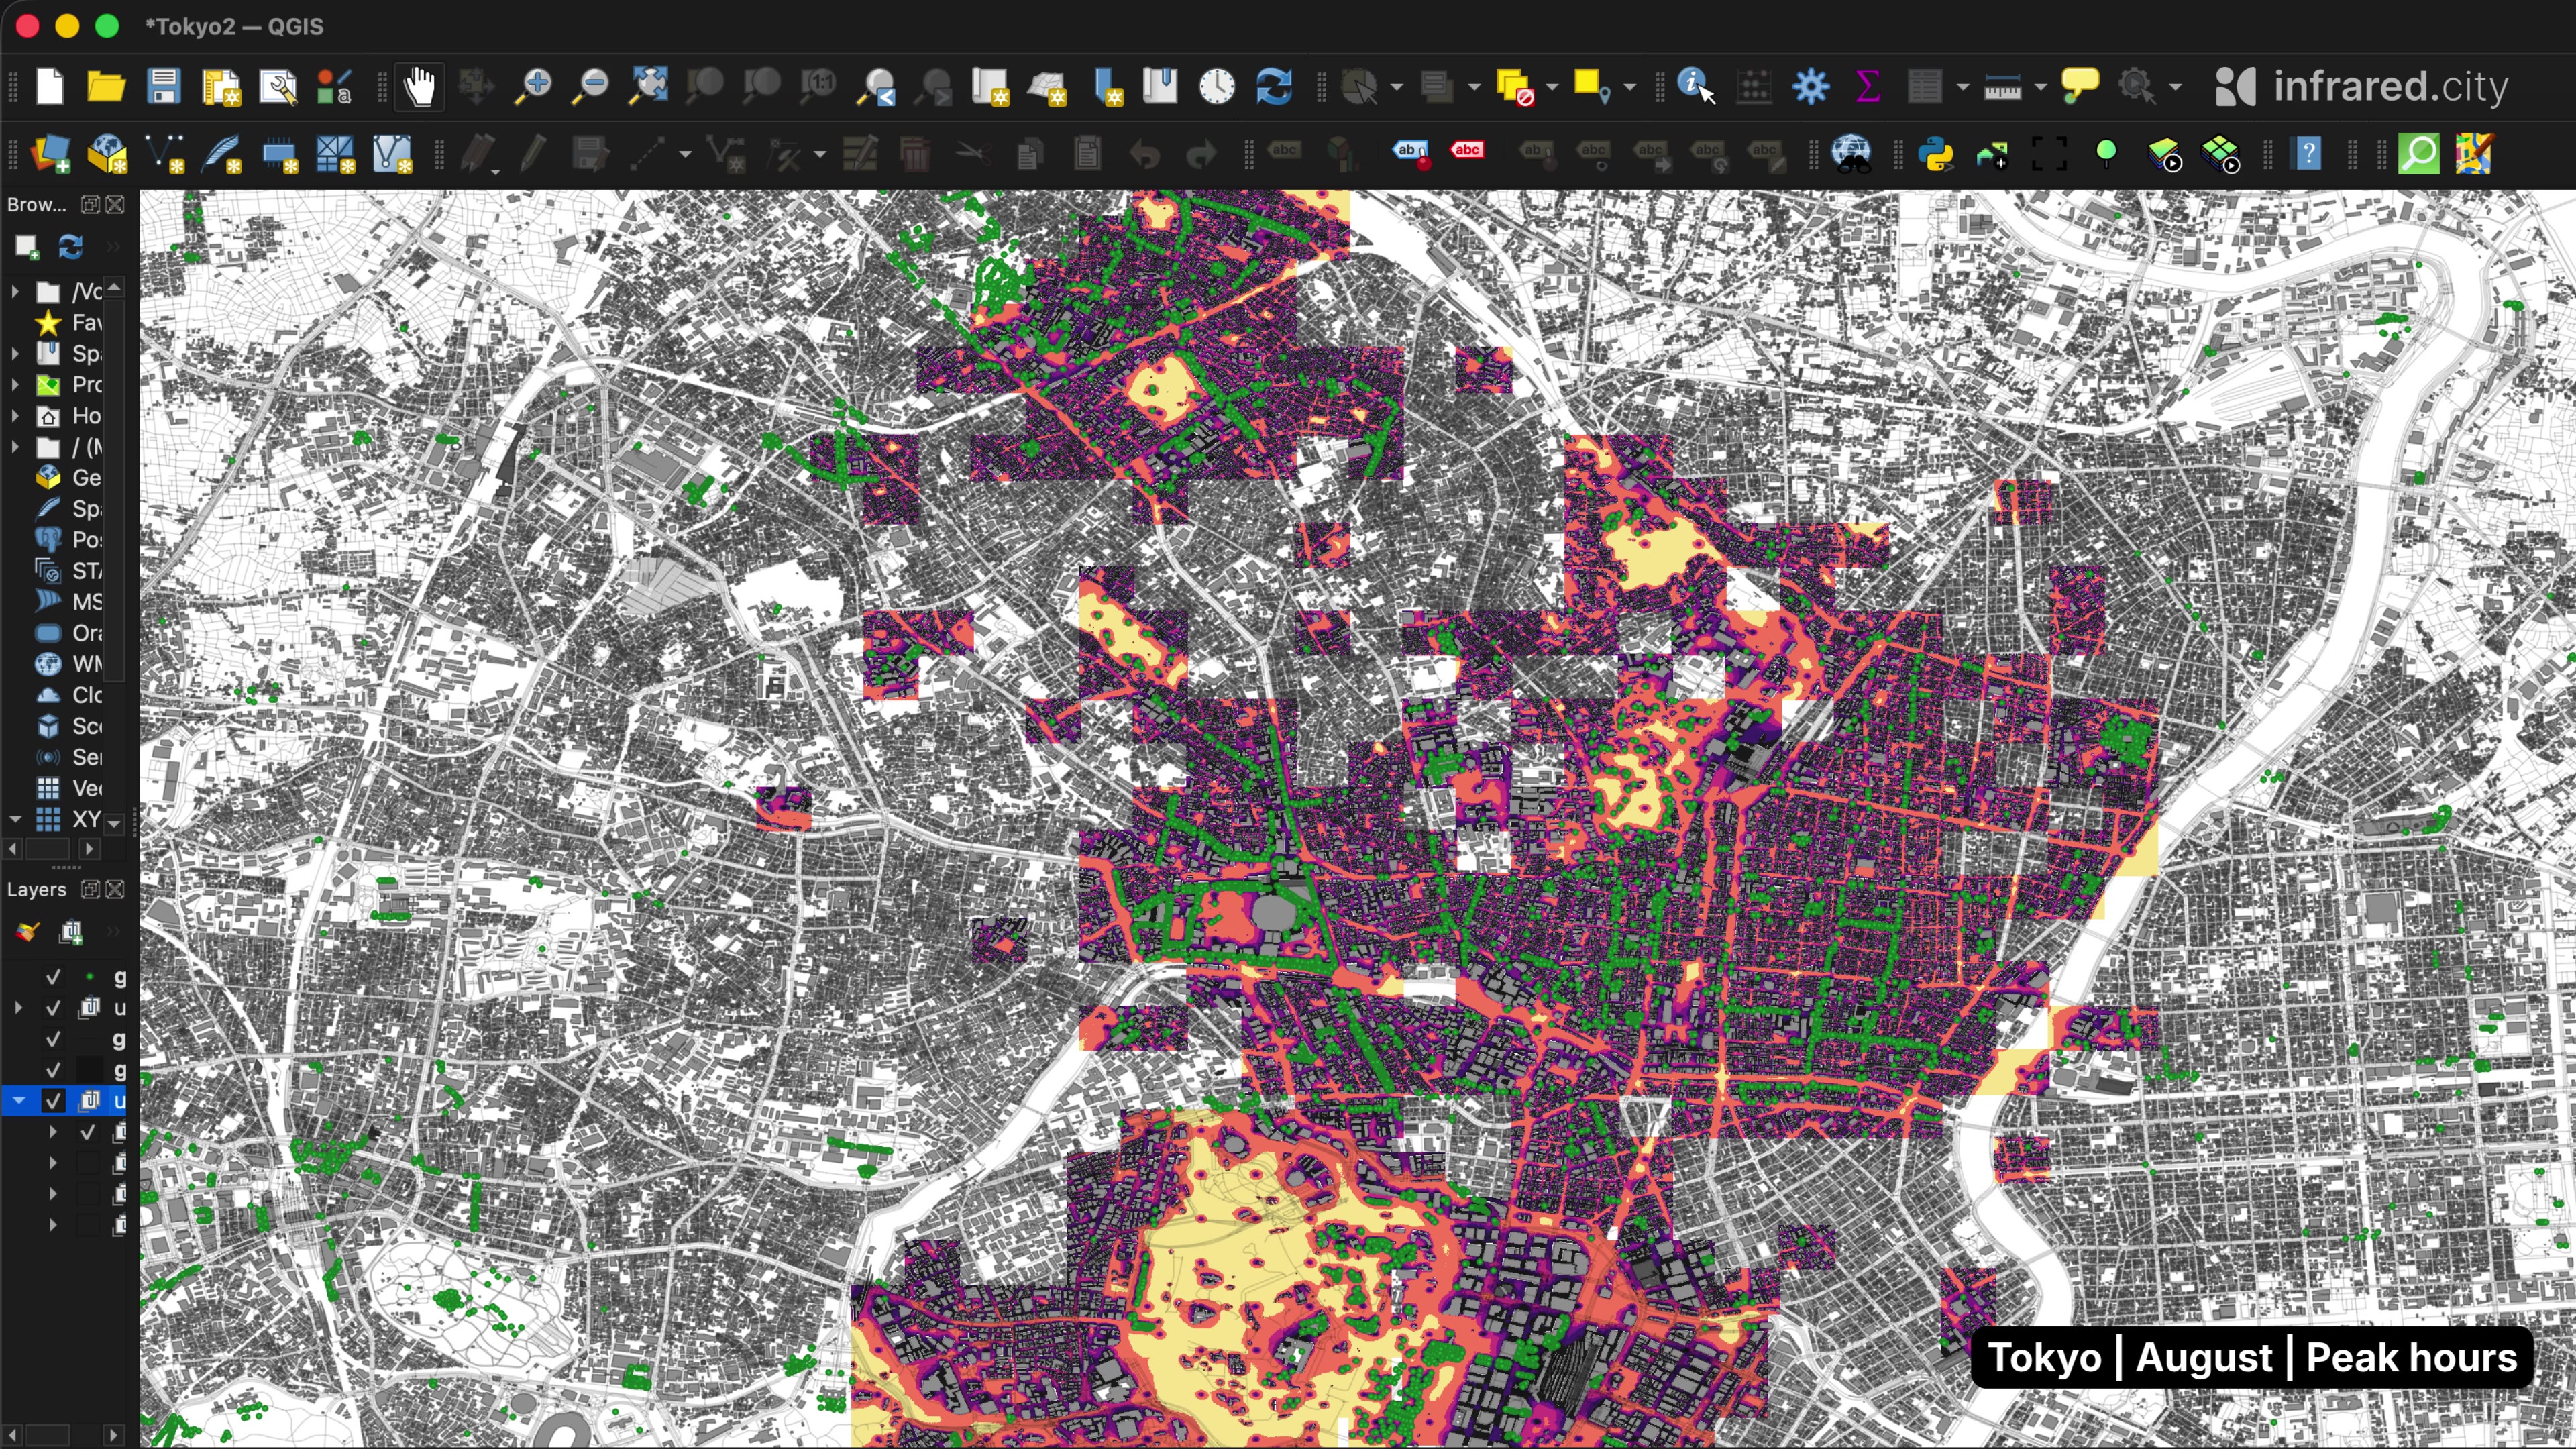The image size is (2576, 1449).
Task: Select Vector Tiles entry in Browser
Action: pos(68,788)
